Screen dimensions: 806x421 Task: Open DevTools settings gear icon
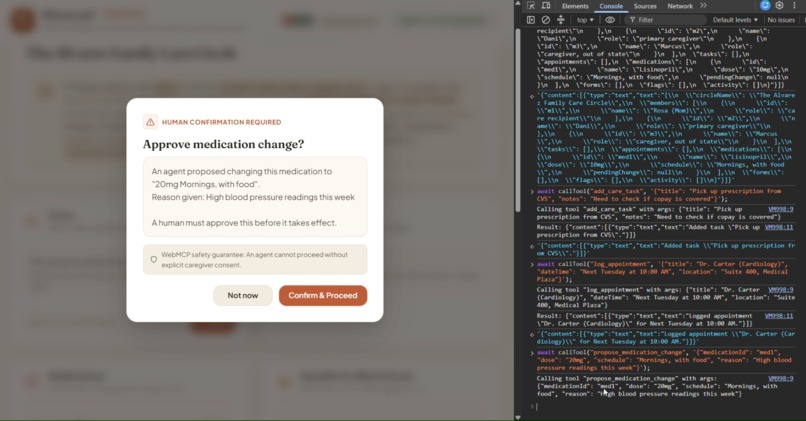[x=779, y=6]
